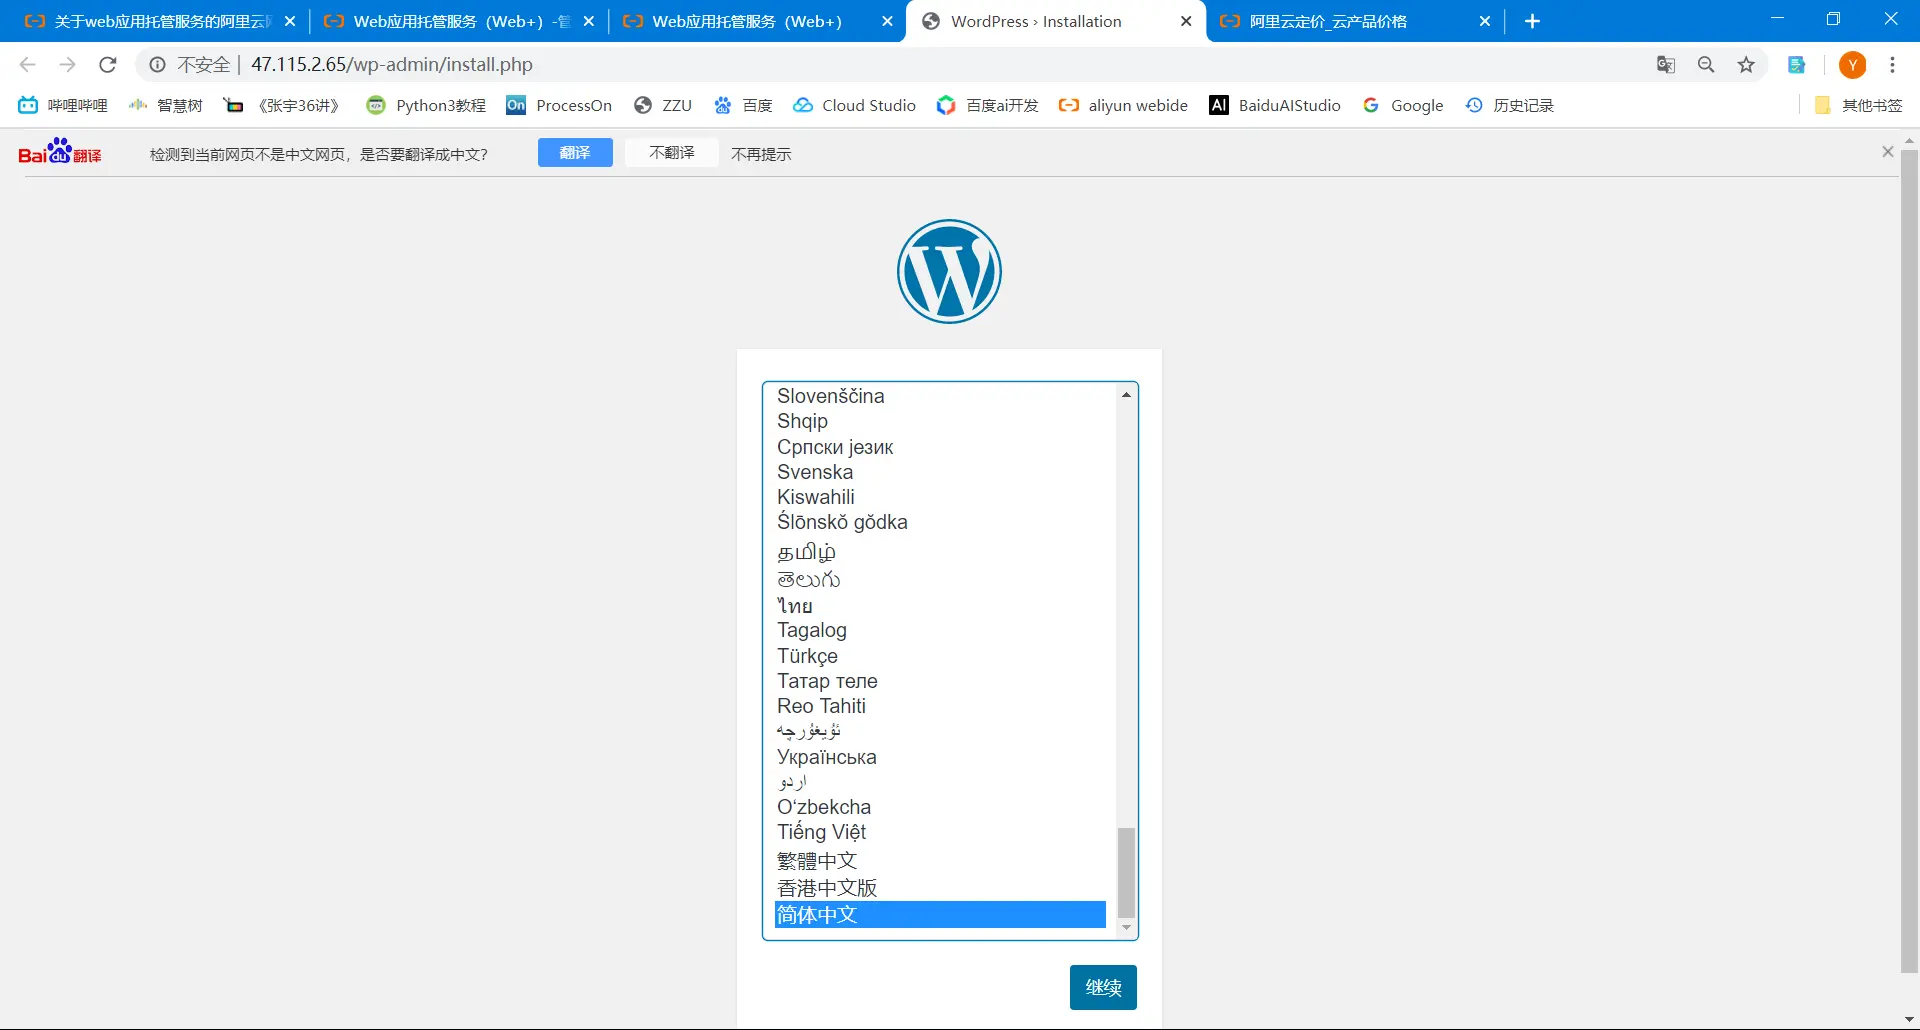1920x1030 pixels.
Task: Open the 智慧树 bookmark
Action: [x=166, y=105]
